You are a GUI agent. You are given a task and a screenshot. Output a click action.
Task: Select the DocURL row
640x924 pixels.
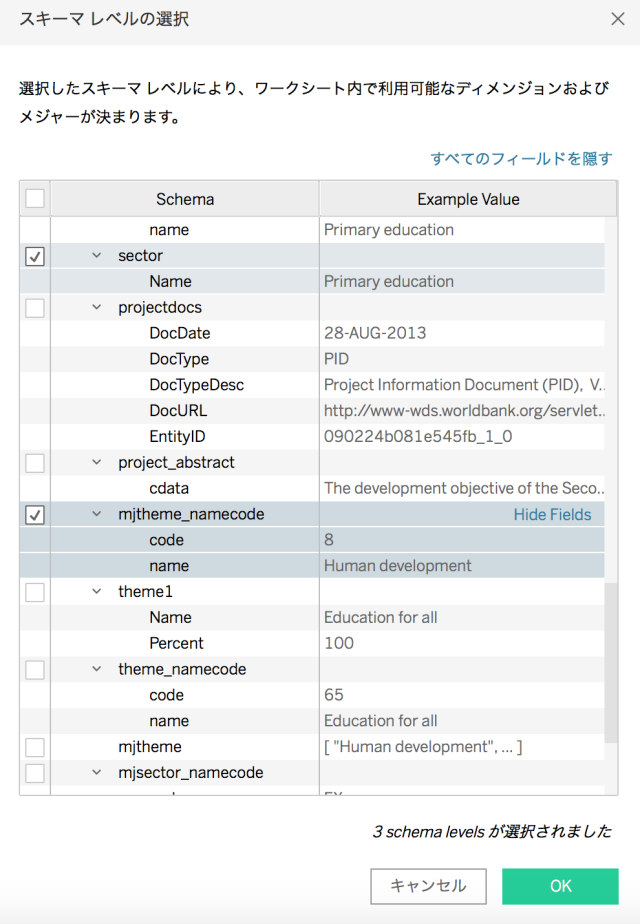coord(312,411)
